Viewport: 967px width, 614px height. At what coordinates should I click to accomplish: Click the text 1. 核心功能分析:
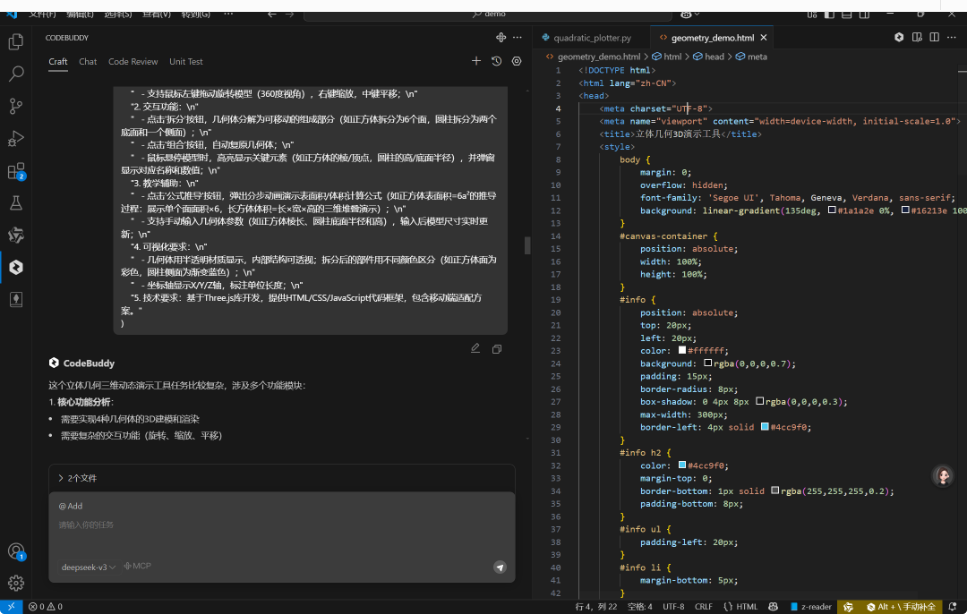[x=81, y=402]
